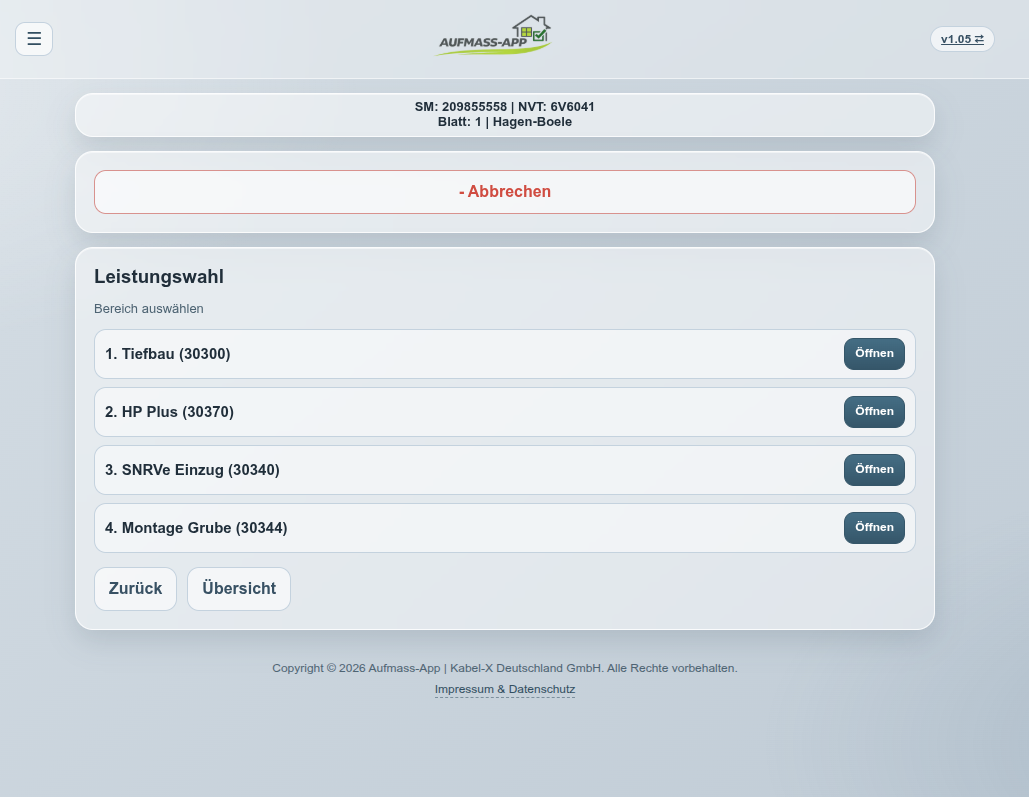Go back with the Zurück button
The image size is (1029, 797).
(135, 589)
